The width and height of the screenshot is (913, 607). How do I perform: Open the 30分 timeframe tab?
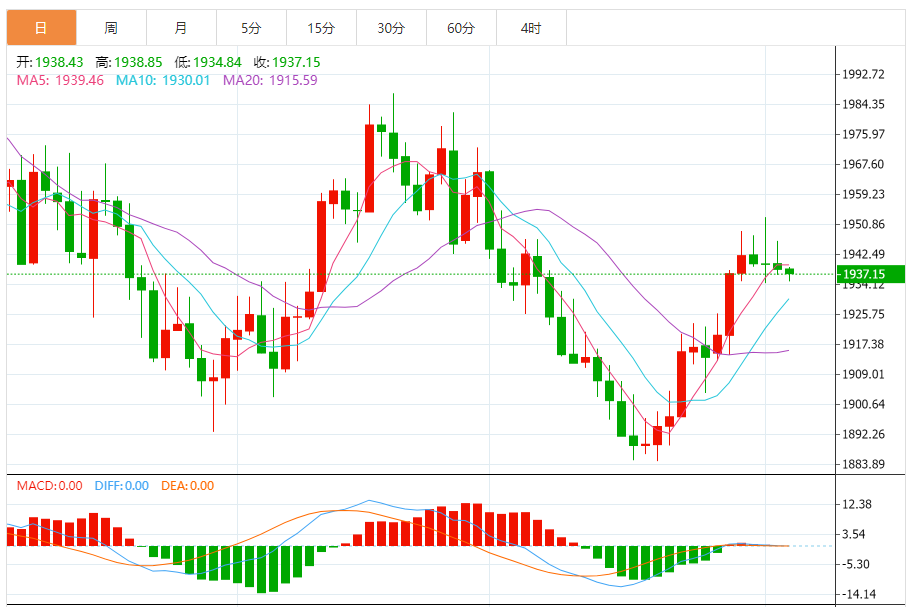tap(391, 28)
